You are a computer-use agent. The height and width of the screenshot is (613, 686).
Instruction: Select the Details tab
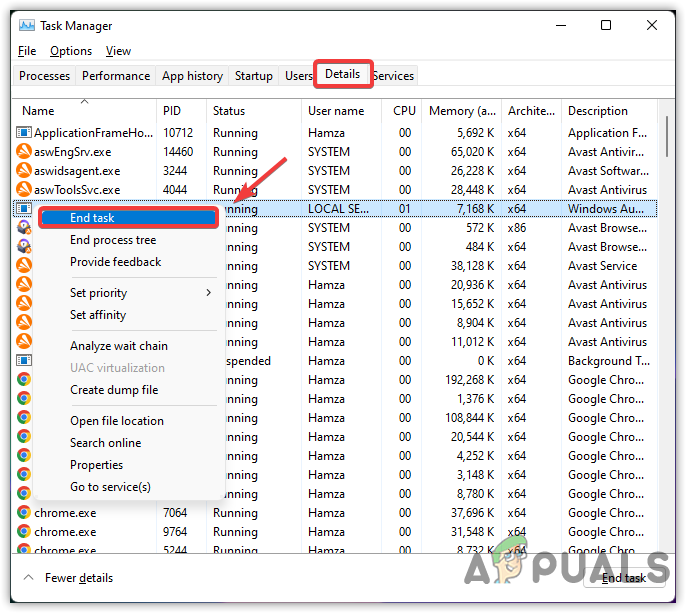pos(343,74)
